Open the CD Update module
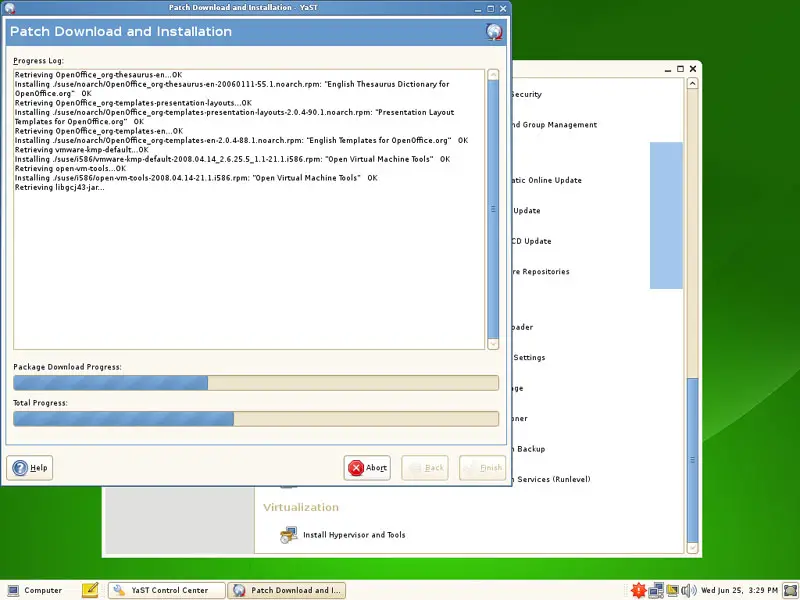This screenshot has height=600, width=800. 532,241
